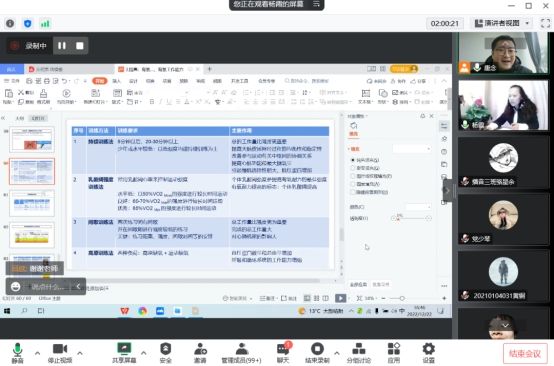Select the gradient fill radio option

coord(353,168)
